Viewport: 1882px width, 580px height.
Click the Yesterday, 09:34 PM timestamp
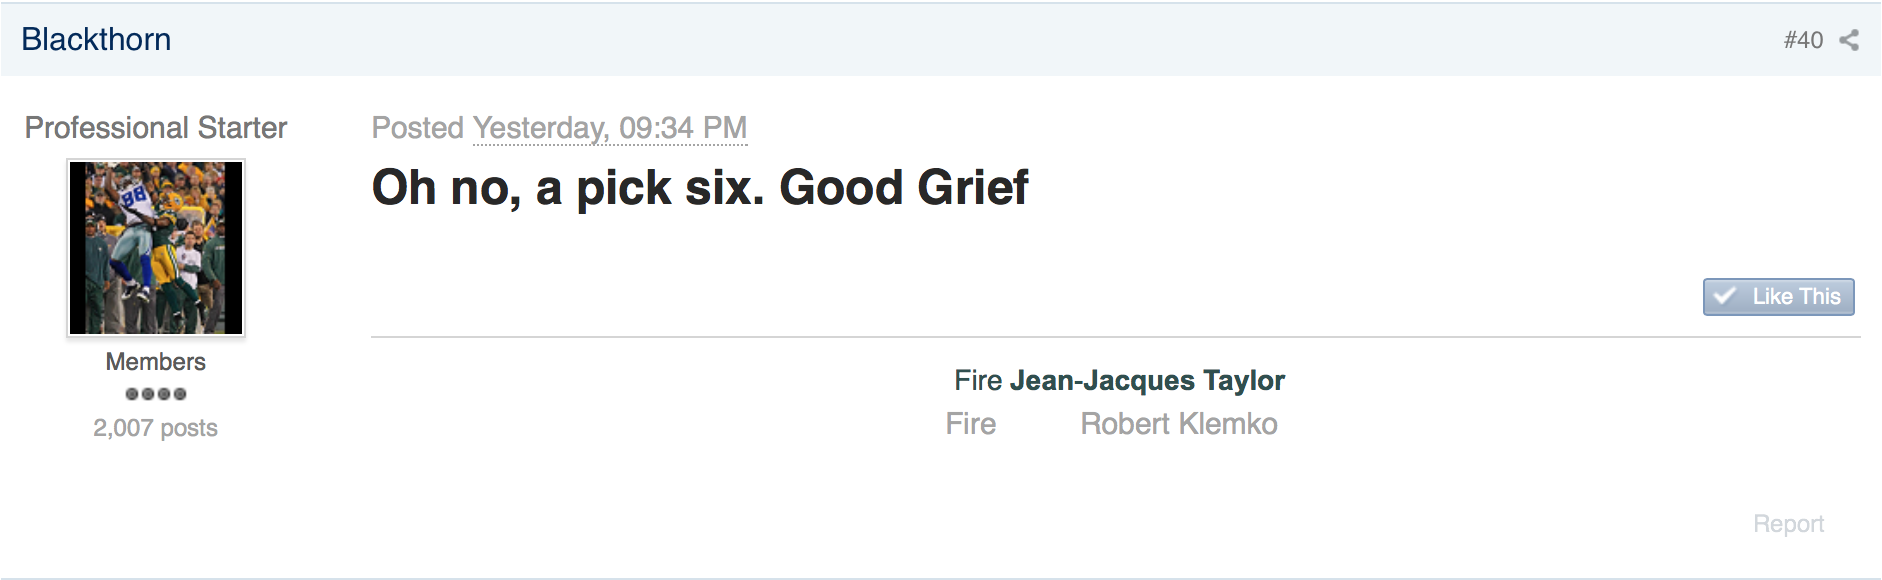610,128
